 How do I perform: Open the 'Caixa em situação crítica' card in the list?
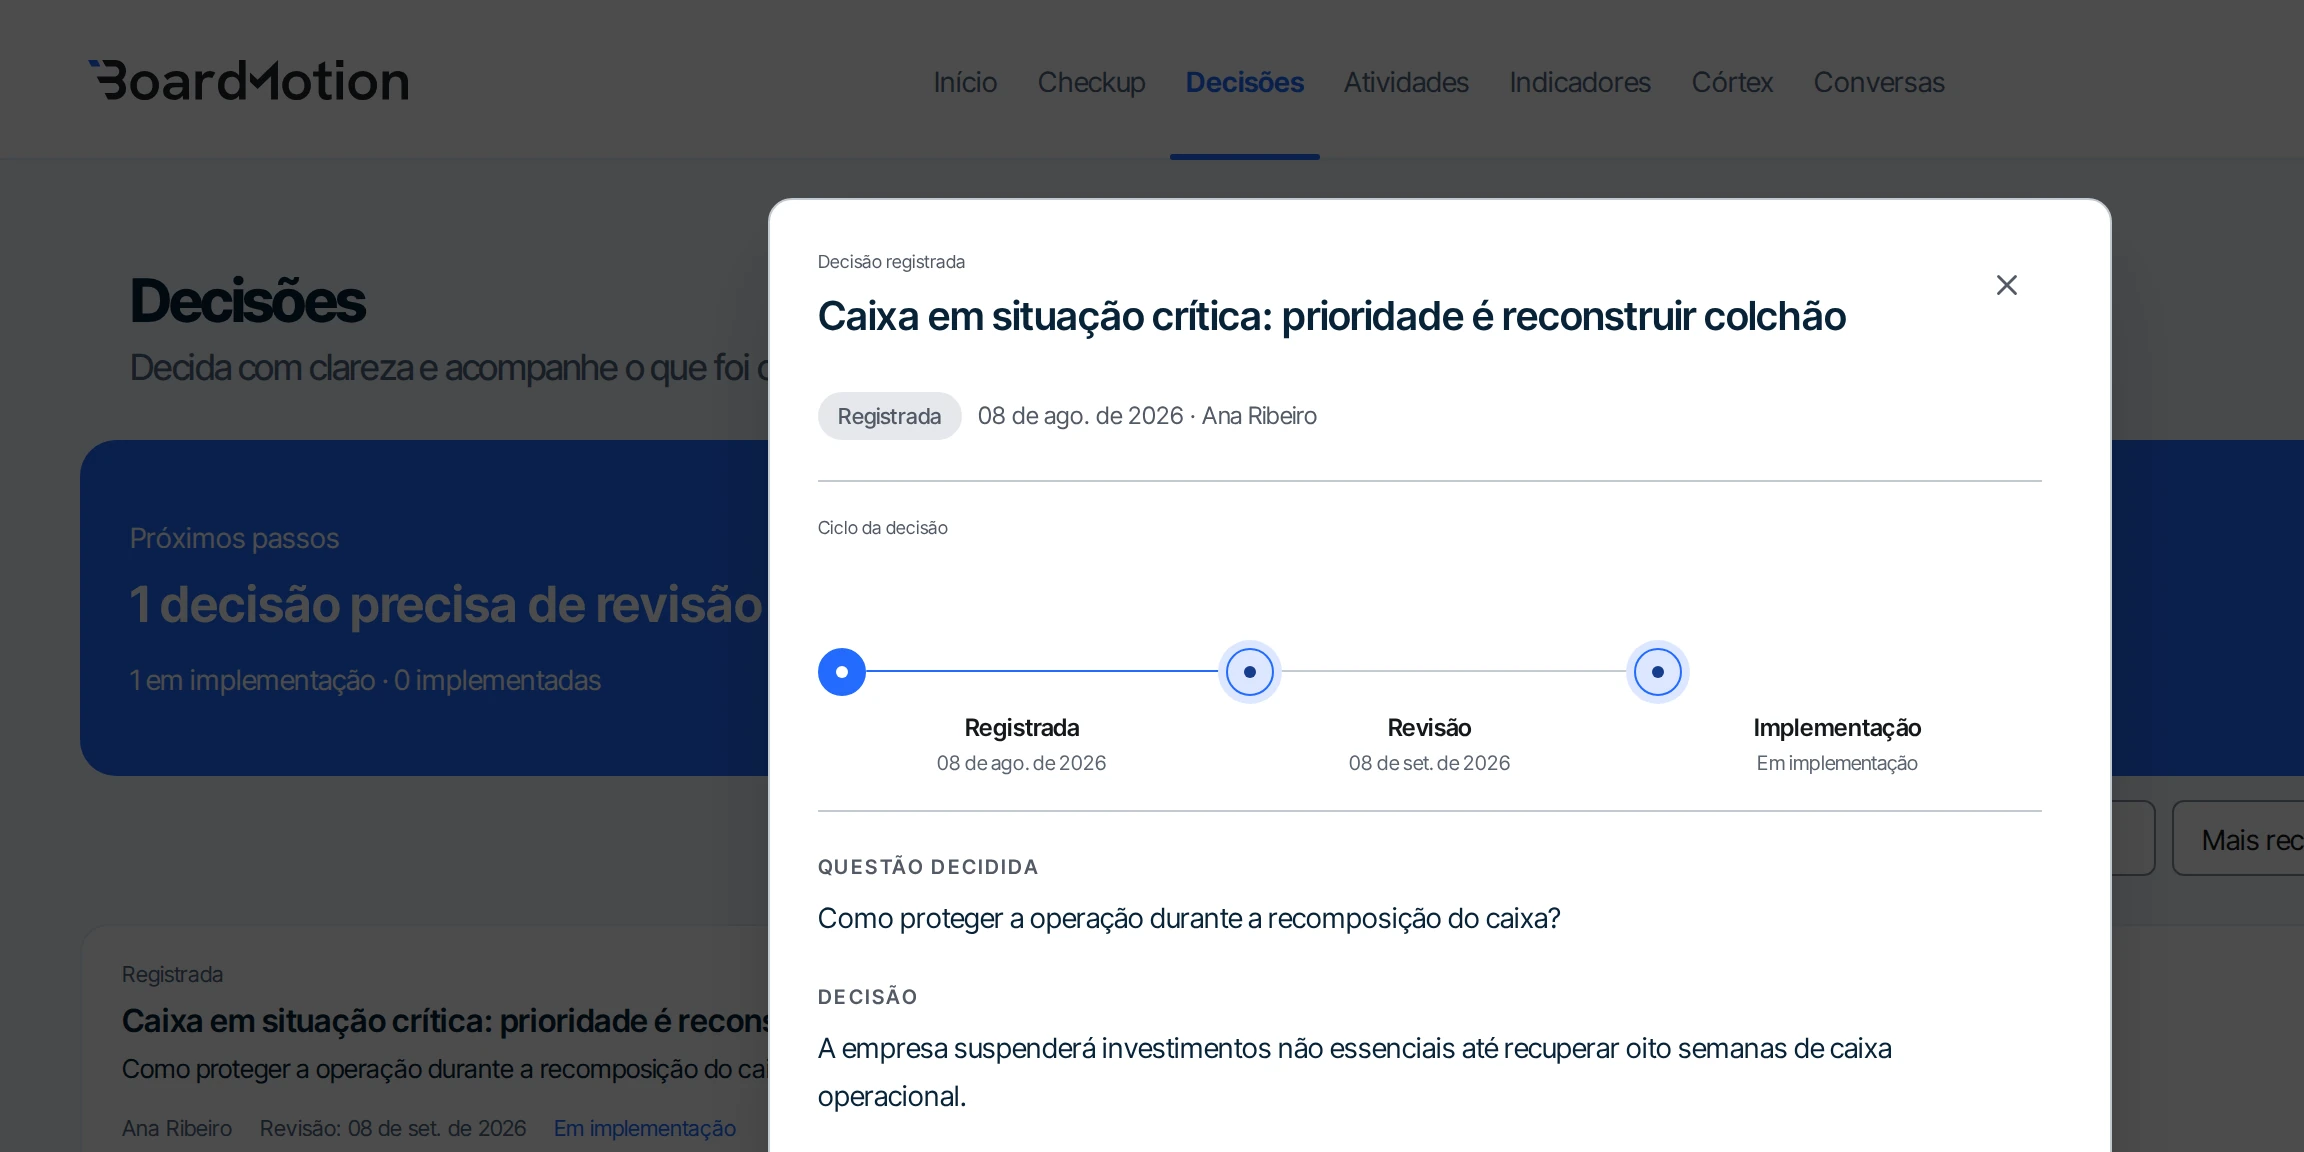click(425, 1040)
